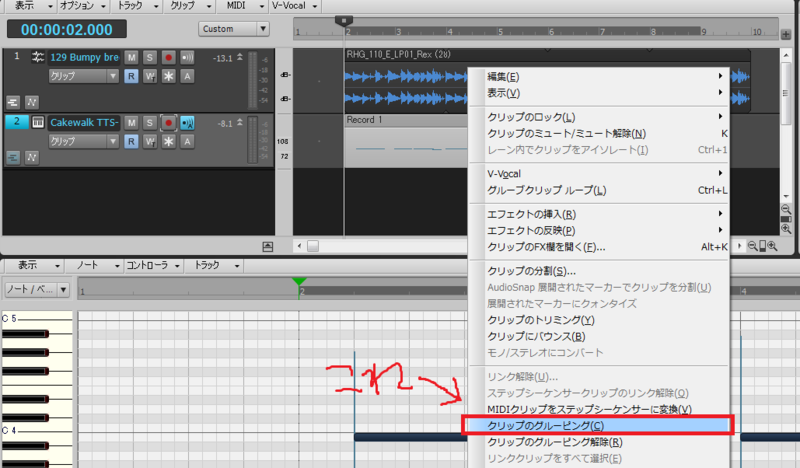Click the plus button beside the timeline ruler
Screen dimensions: 800x468
[786, 34]
